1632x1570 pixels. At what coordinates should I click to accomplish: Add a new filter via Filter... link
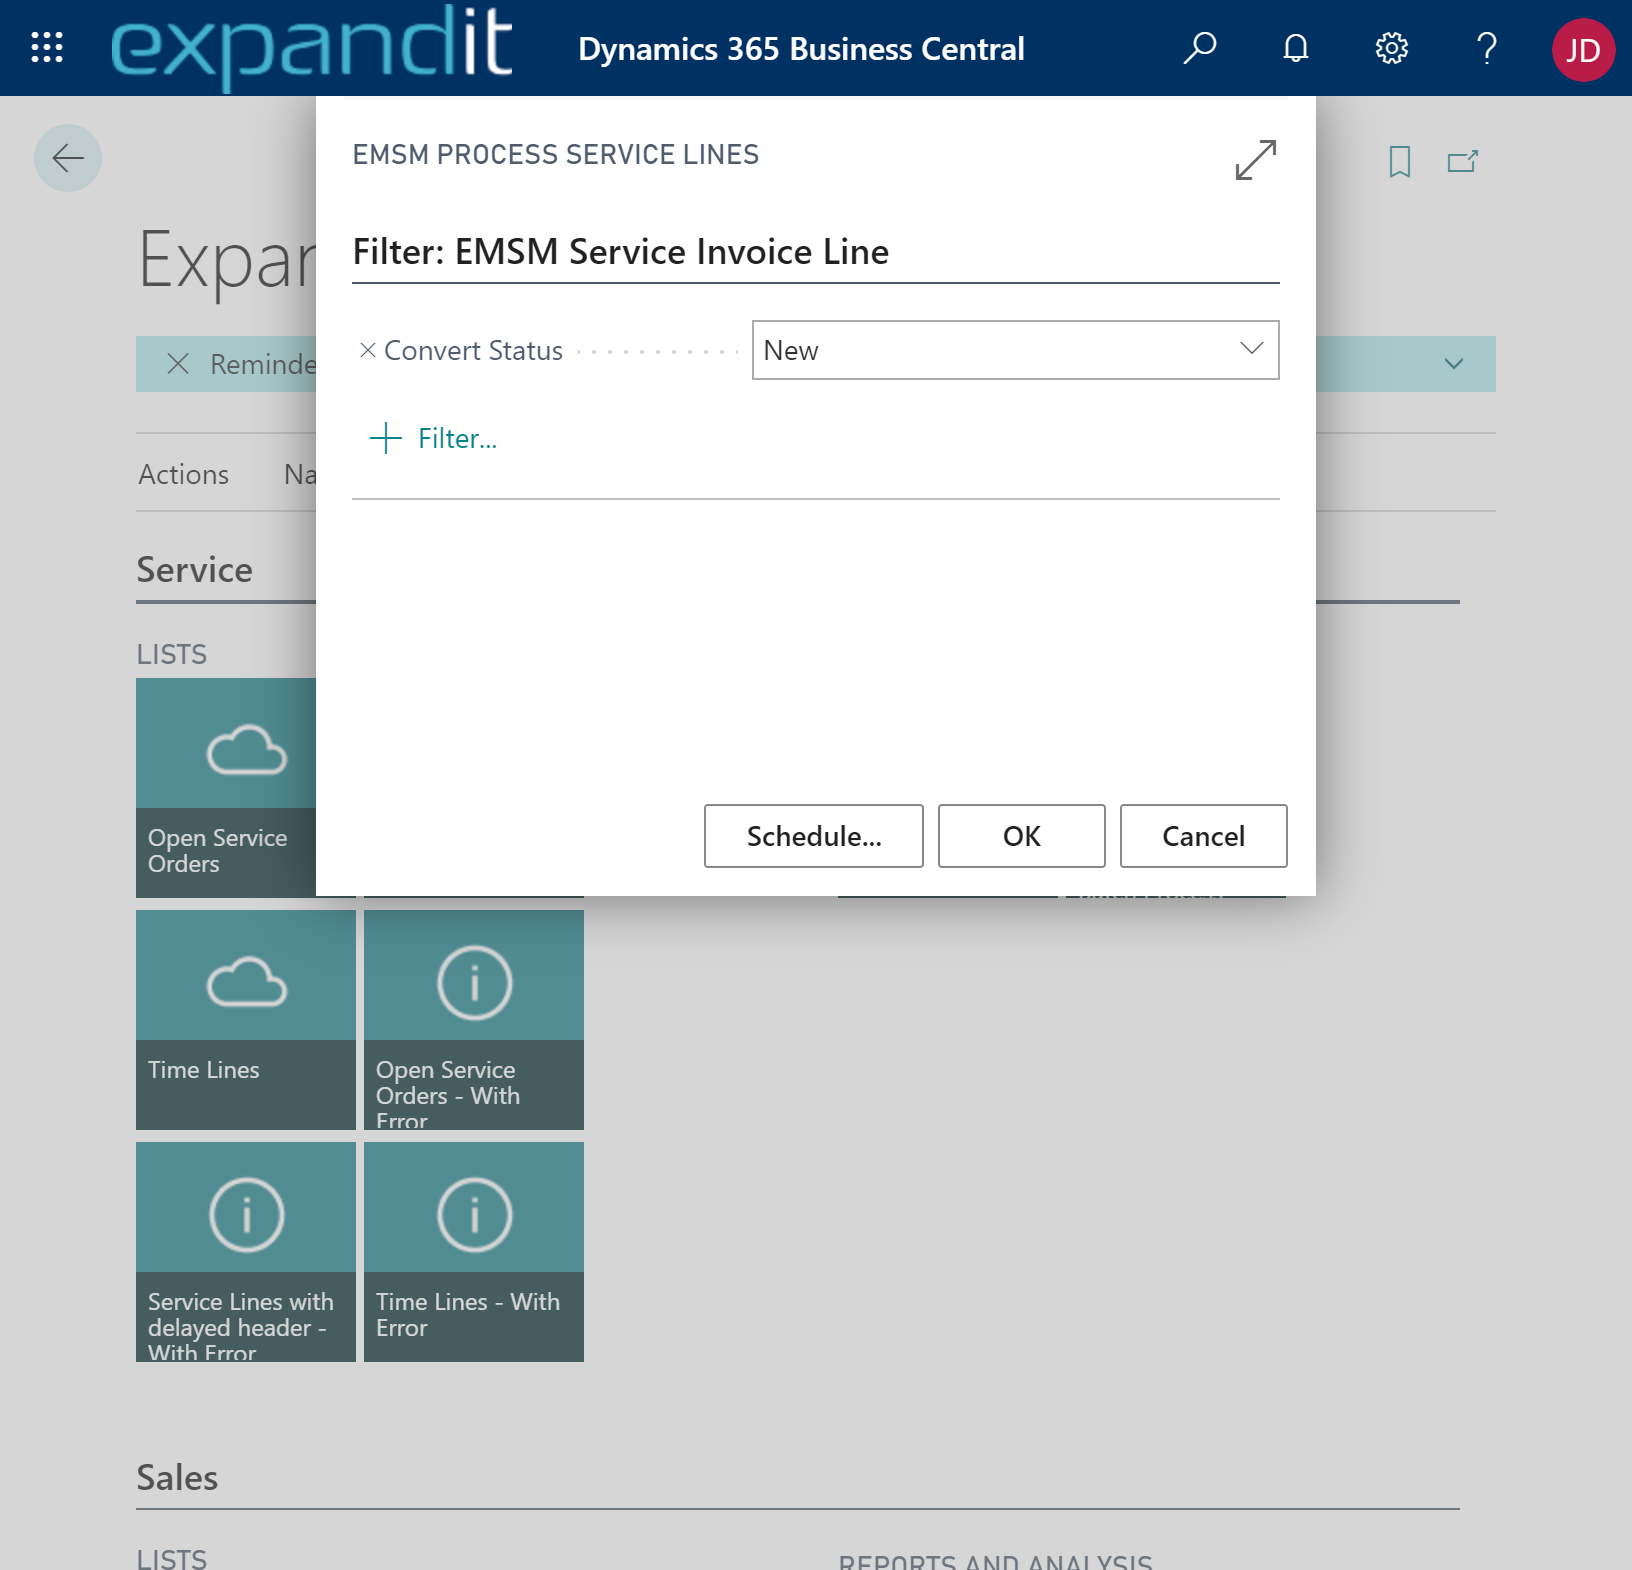pos(434,438)
